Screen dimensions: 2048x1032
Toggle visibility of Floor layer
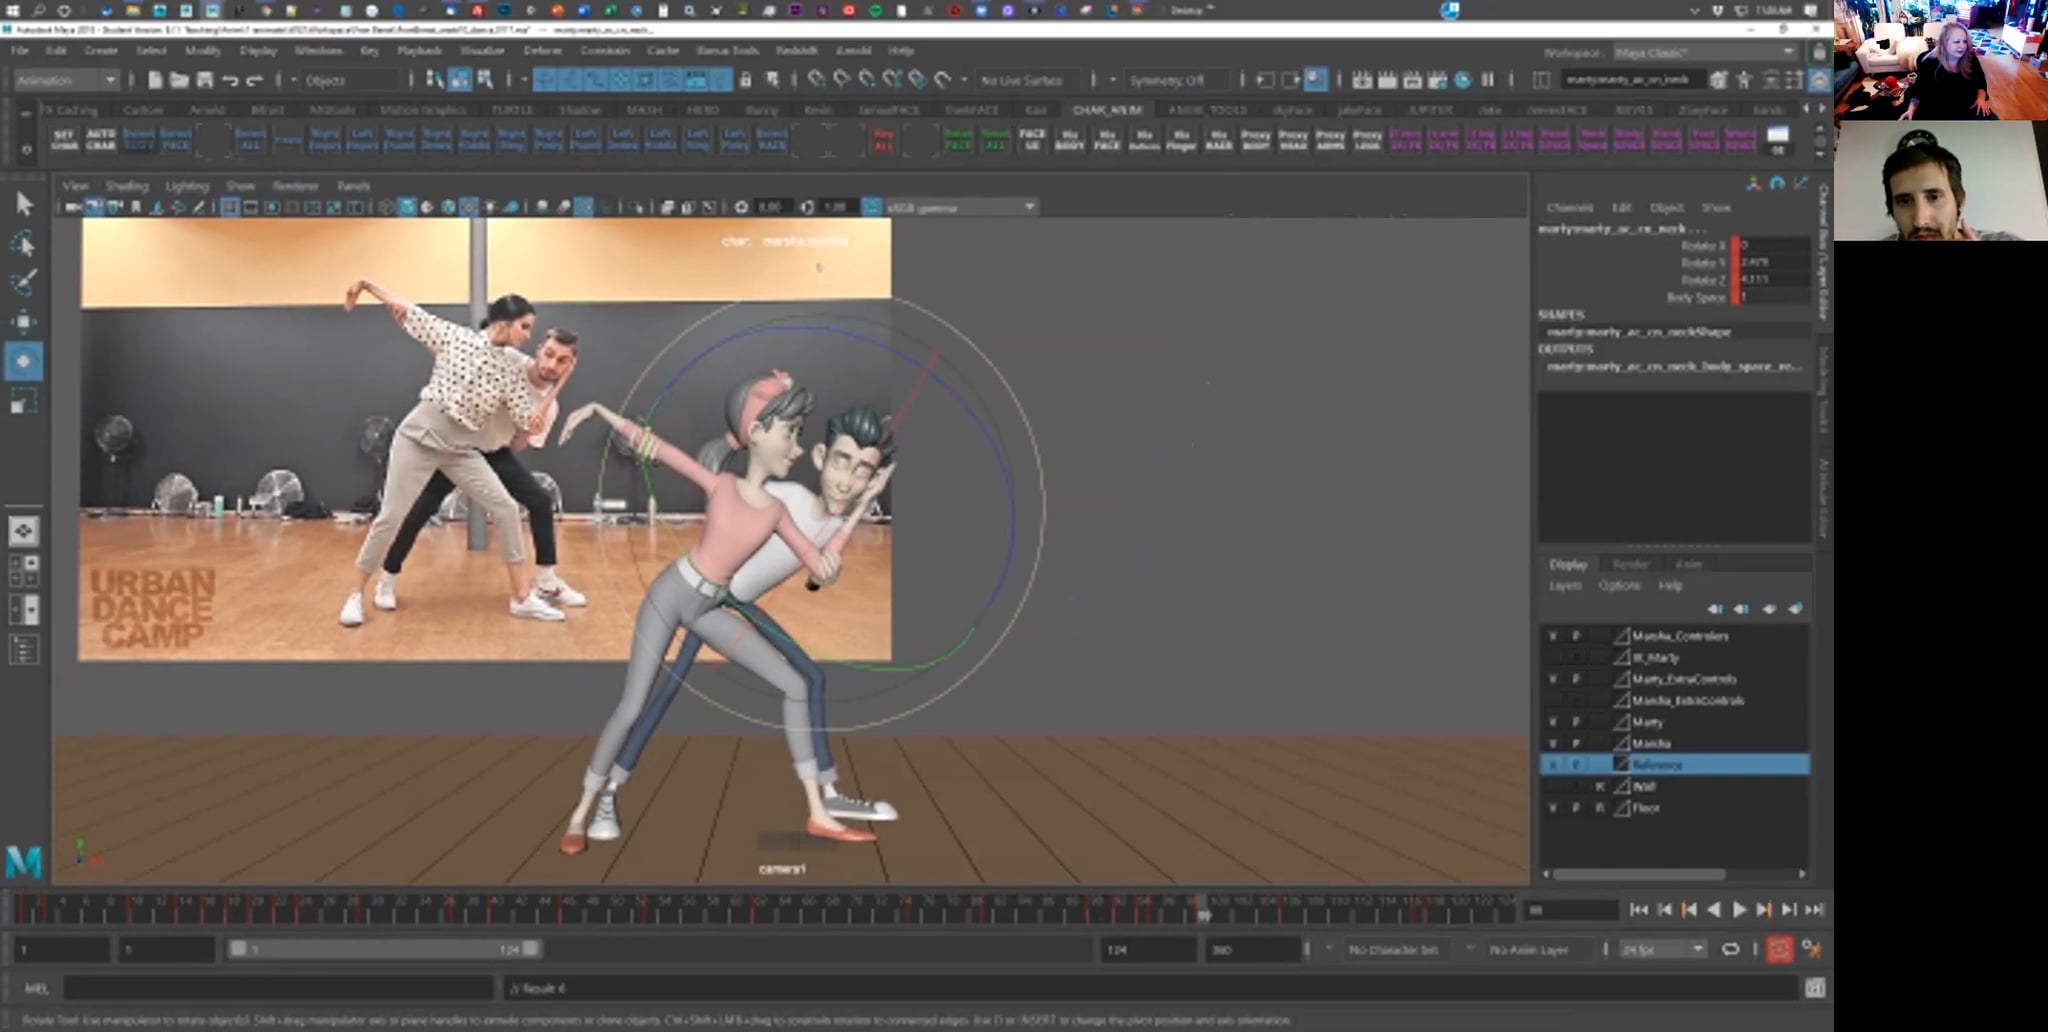tap(1553, 808)
